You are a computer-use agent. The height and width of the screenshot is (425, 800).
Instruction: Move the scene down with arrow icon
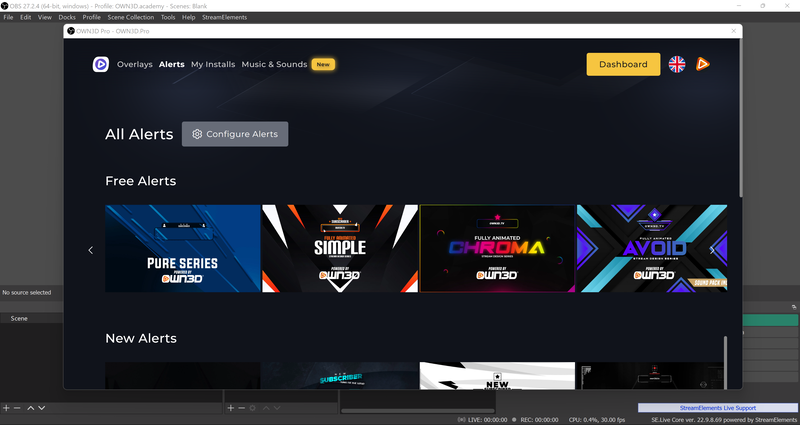41,408
